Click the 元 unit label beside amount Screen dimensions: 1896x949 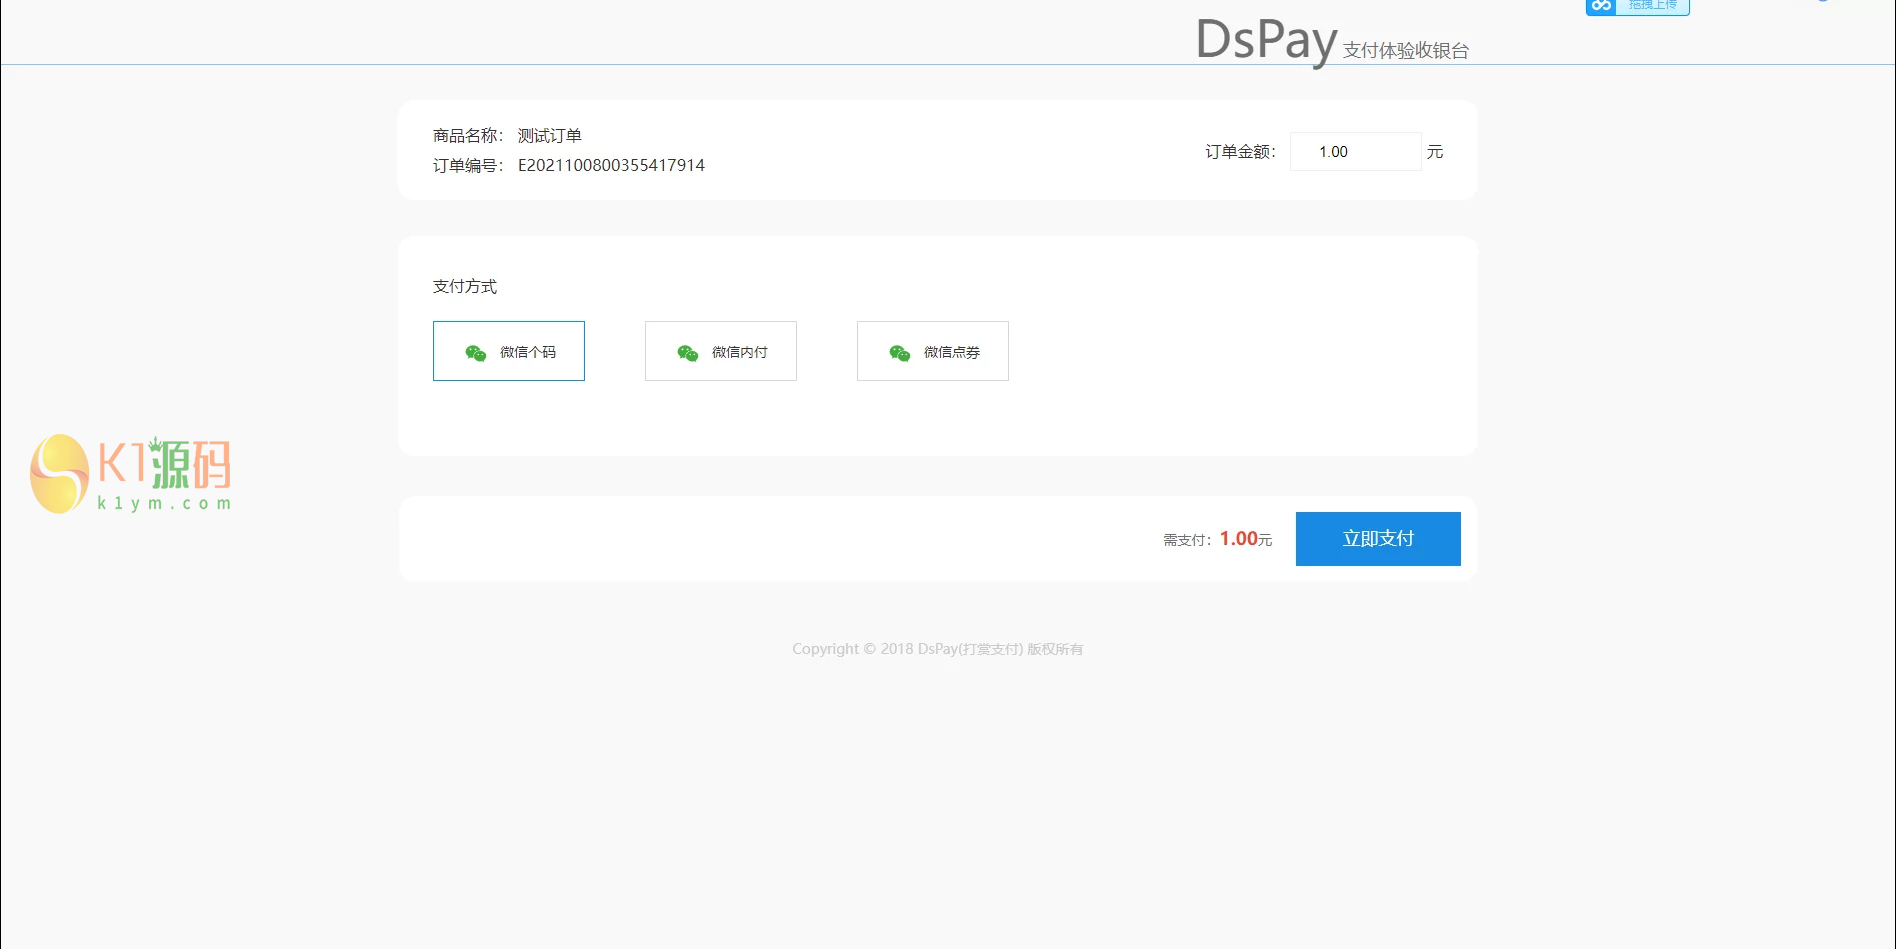[1435, 152]
